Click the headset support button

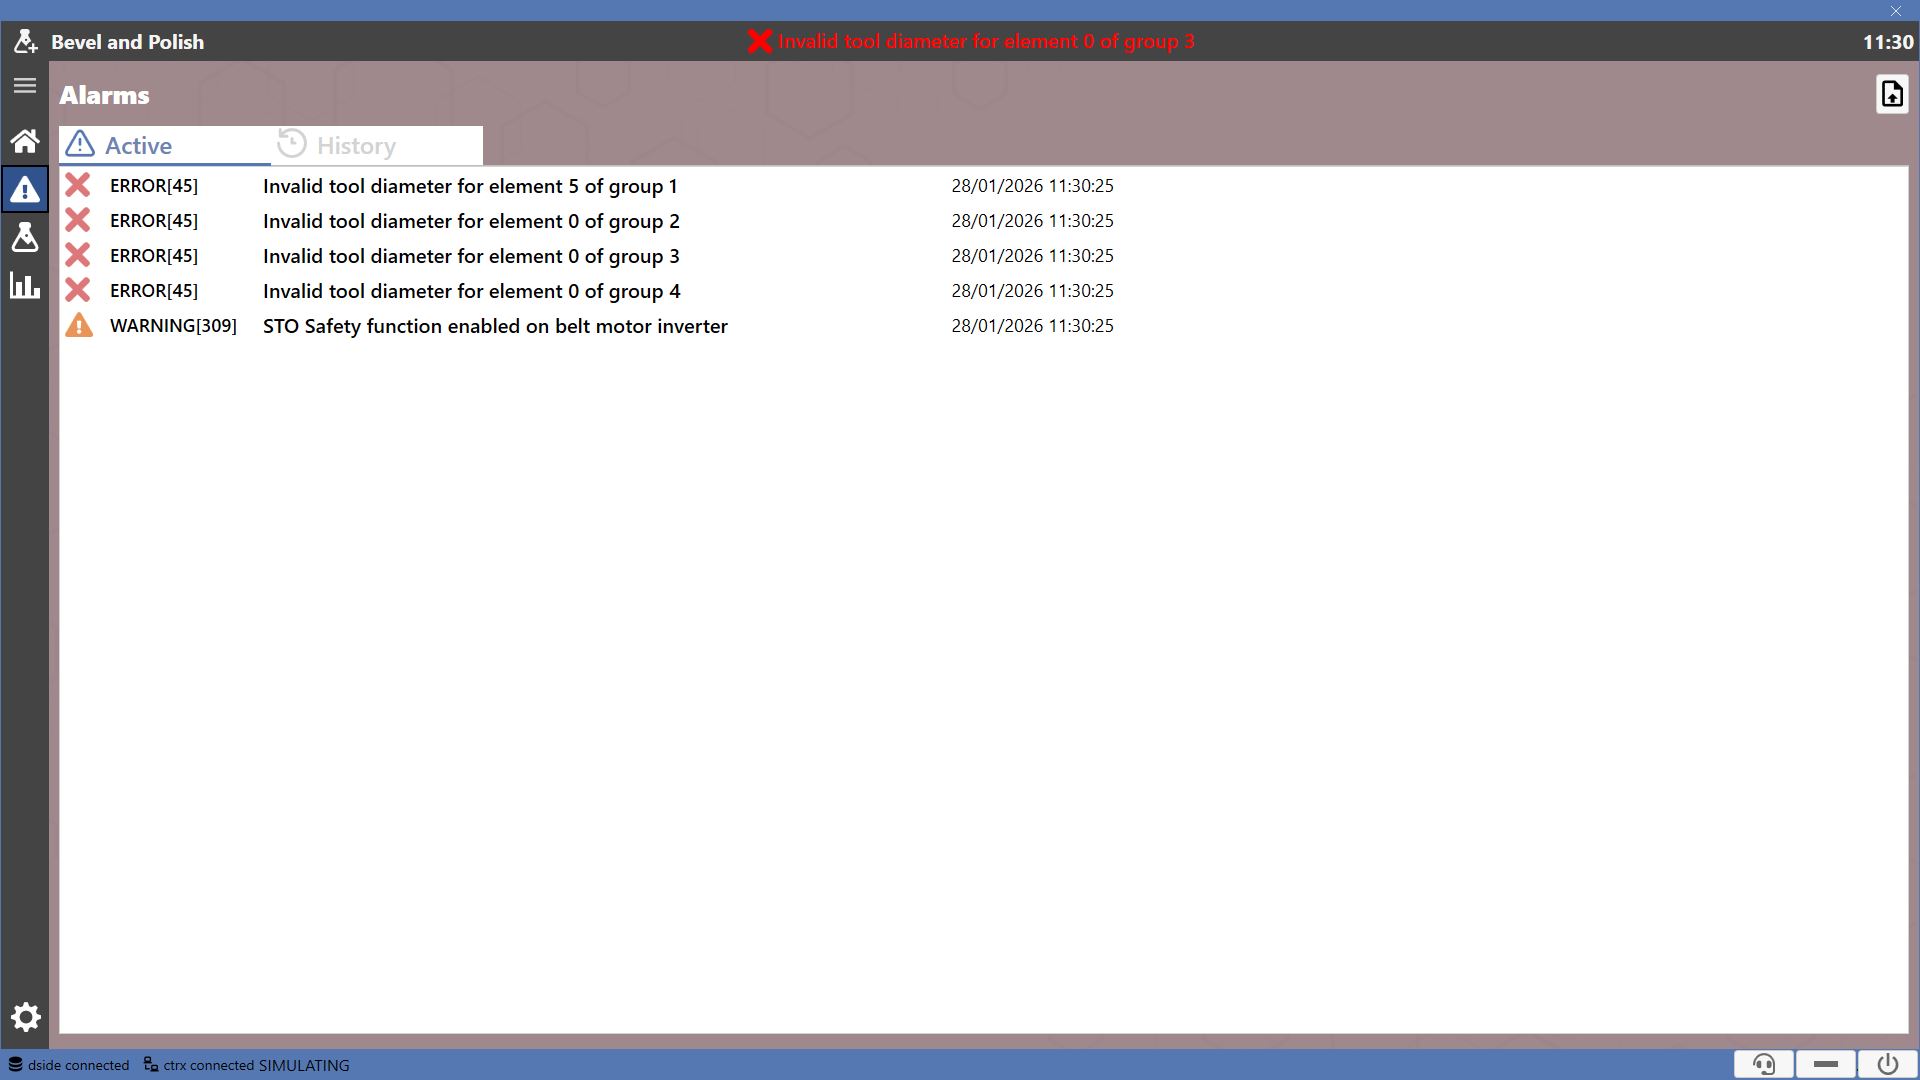coord(1764,1064)
